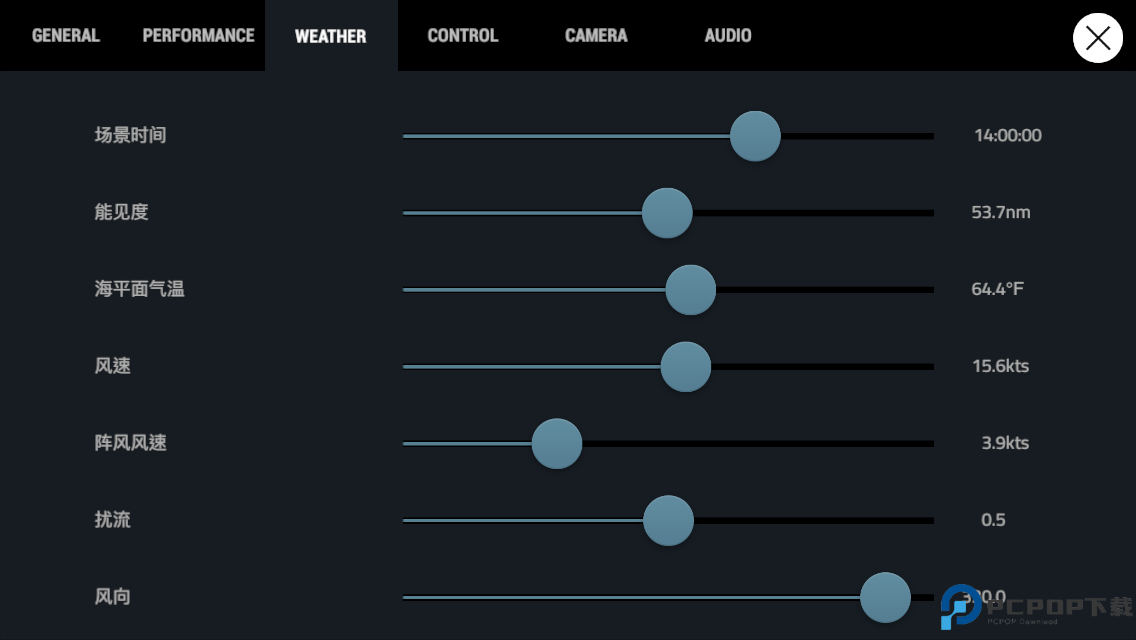
Task: Click the 风向 slider handle
Action: pyautogui.click(x=885, y=598)
